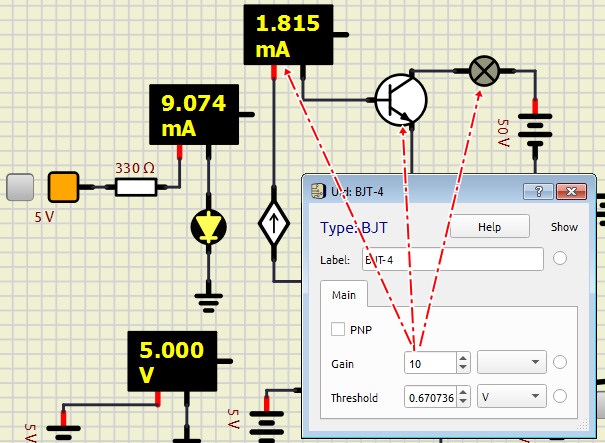Click the BJT transistor symbol

point(402,100)
